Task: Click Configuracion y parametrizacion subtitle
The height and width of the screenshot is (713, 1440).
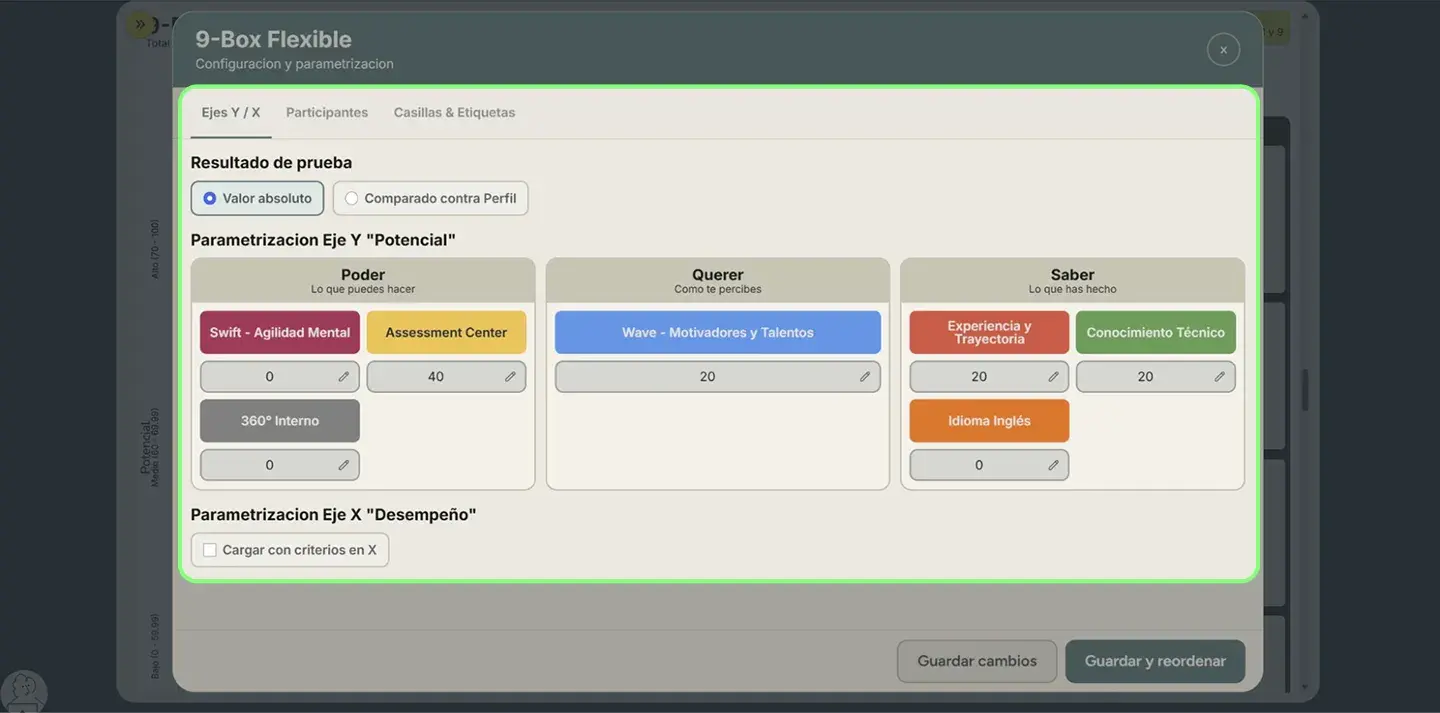Action: point(294,64)
